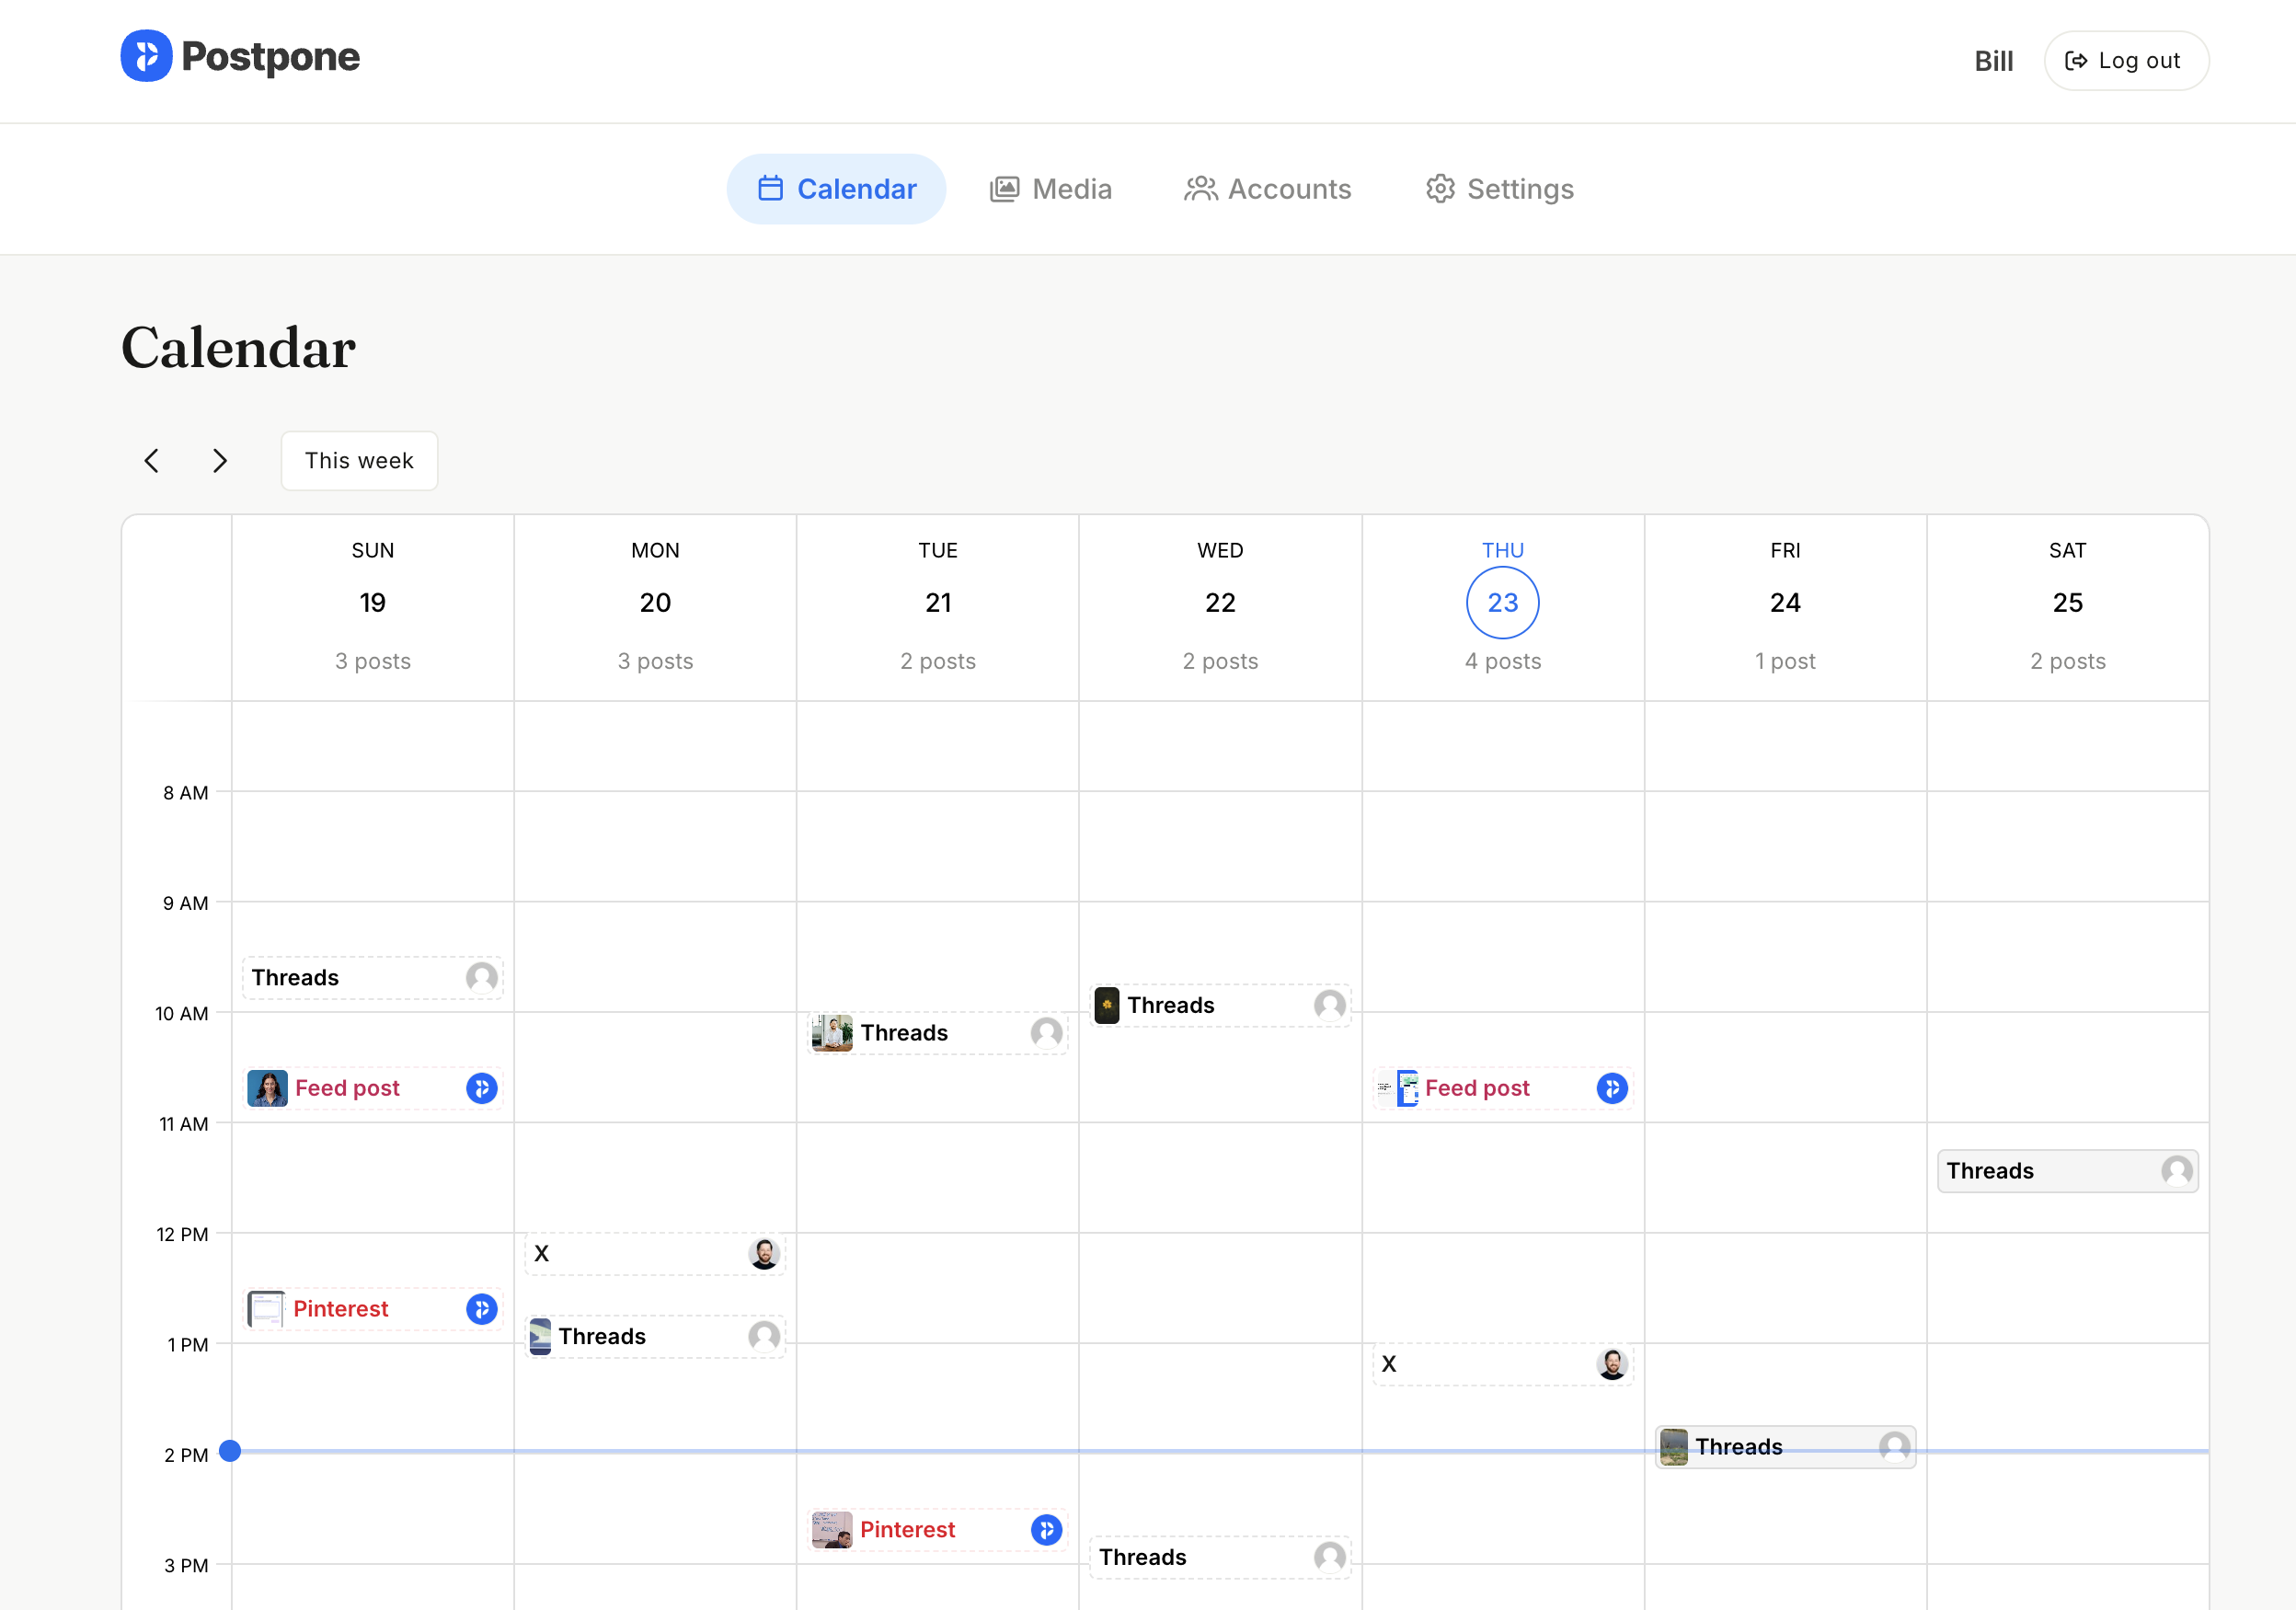Click the current time indicator dot

231,1452
